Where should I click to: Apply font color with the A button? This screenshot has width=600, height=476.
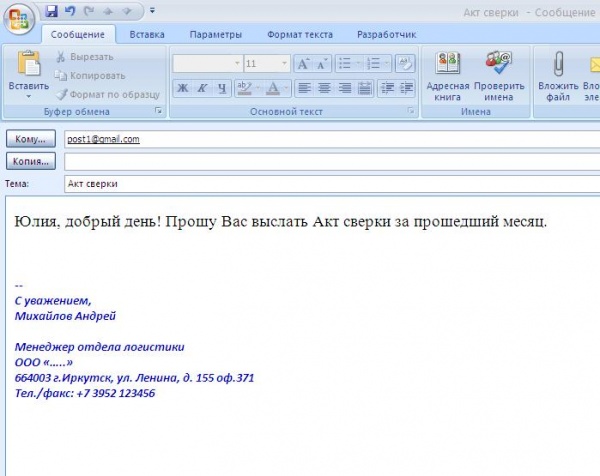point(273,88)
